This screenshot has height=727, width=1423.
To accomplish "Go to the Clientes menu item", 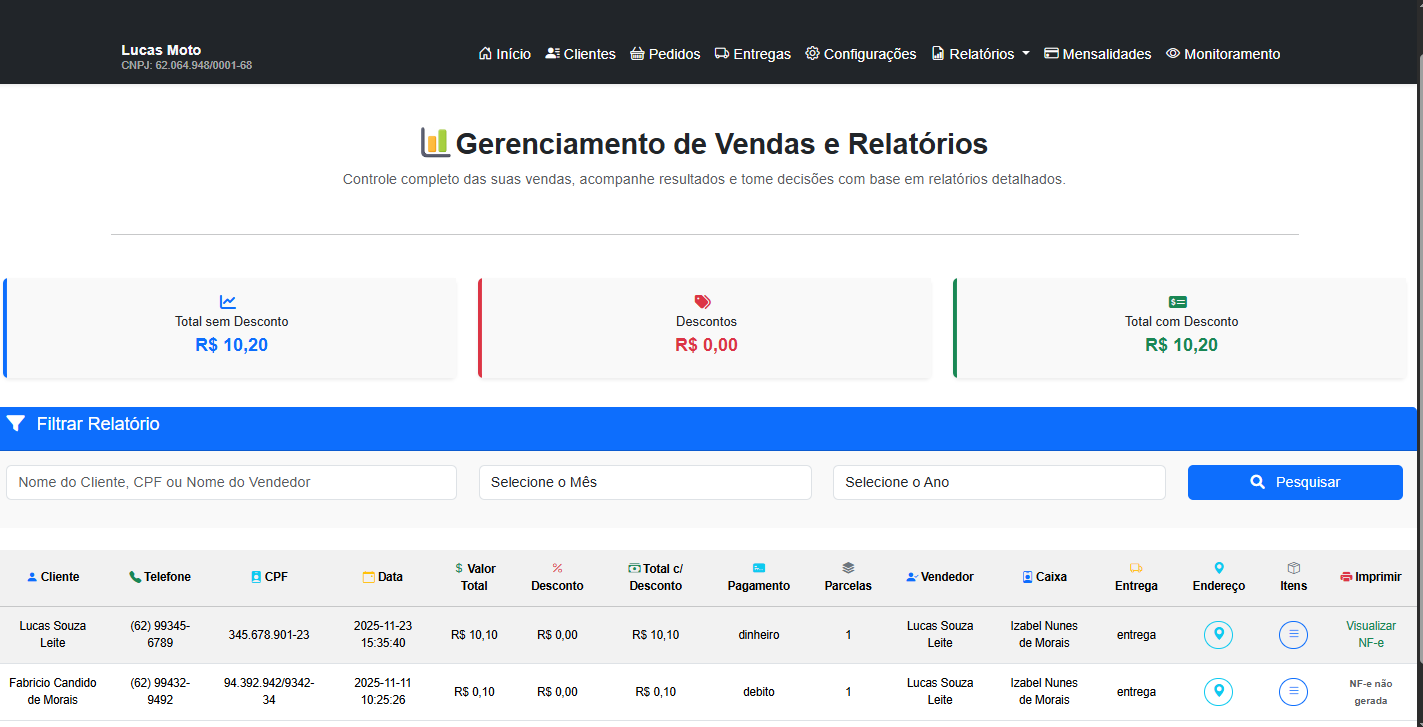I will 580,53.
